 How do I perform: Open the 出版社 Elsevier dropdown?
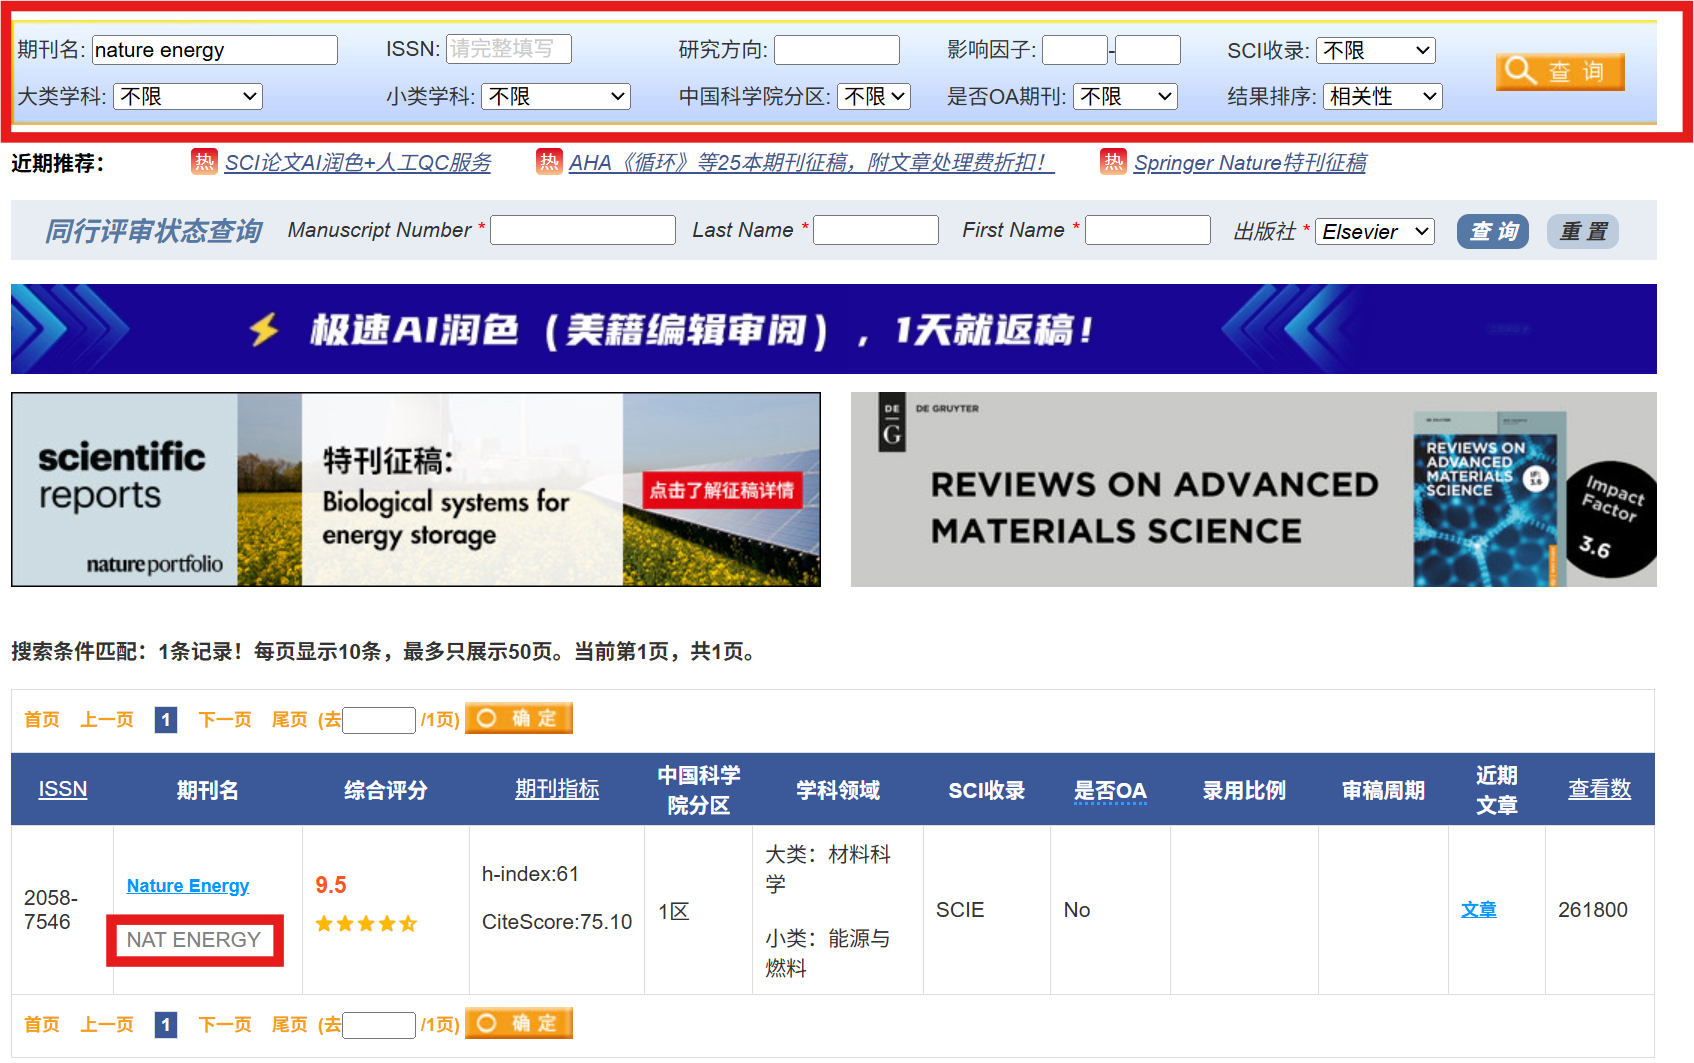point(1375,232)
